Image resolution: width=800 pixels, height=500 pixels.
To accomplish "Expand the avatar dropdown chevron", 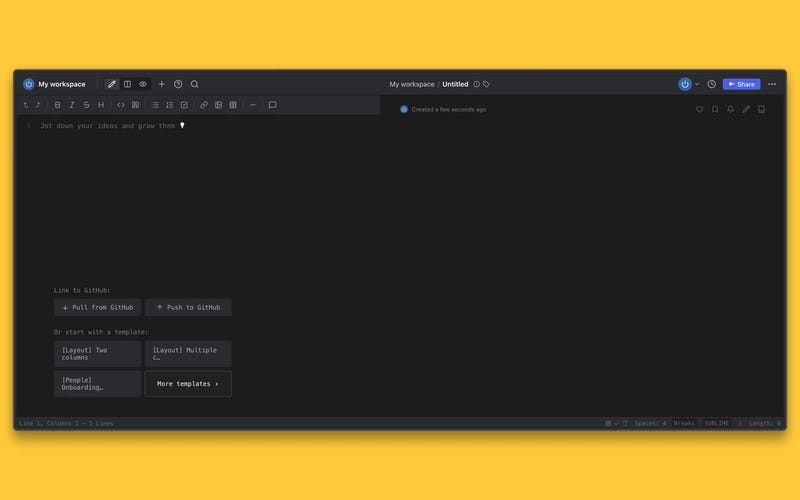I will click(697, 84).
